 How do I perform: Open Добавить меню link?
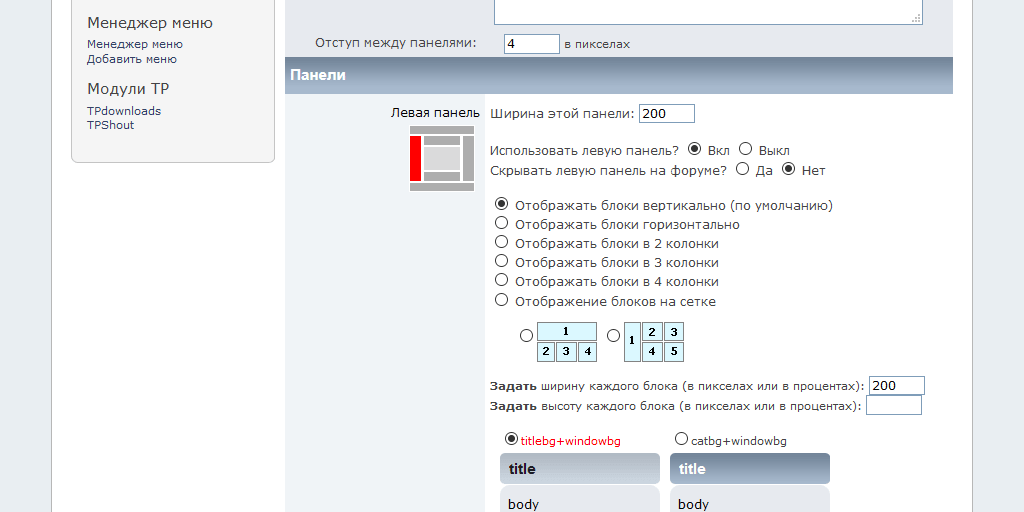pyautogui.click(x=131, y=59)
